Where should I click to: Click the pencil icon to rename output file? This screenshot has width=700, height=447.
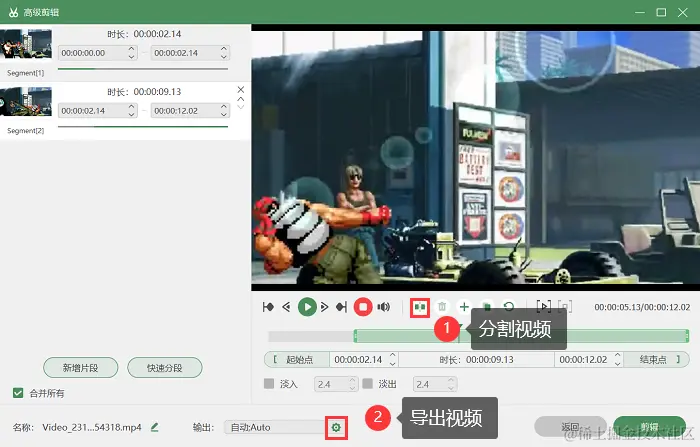154,427
